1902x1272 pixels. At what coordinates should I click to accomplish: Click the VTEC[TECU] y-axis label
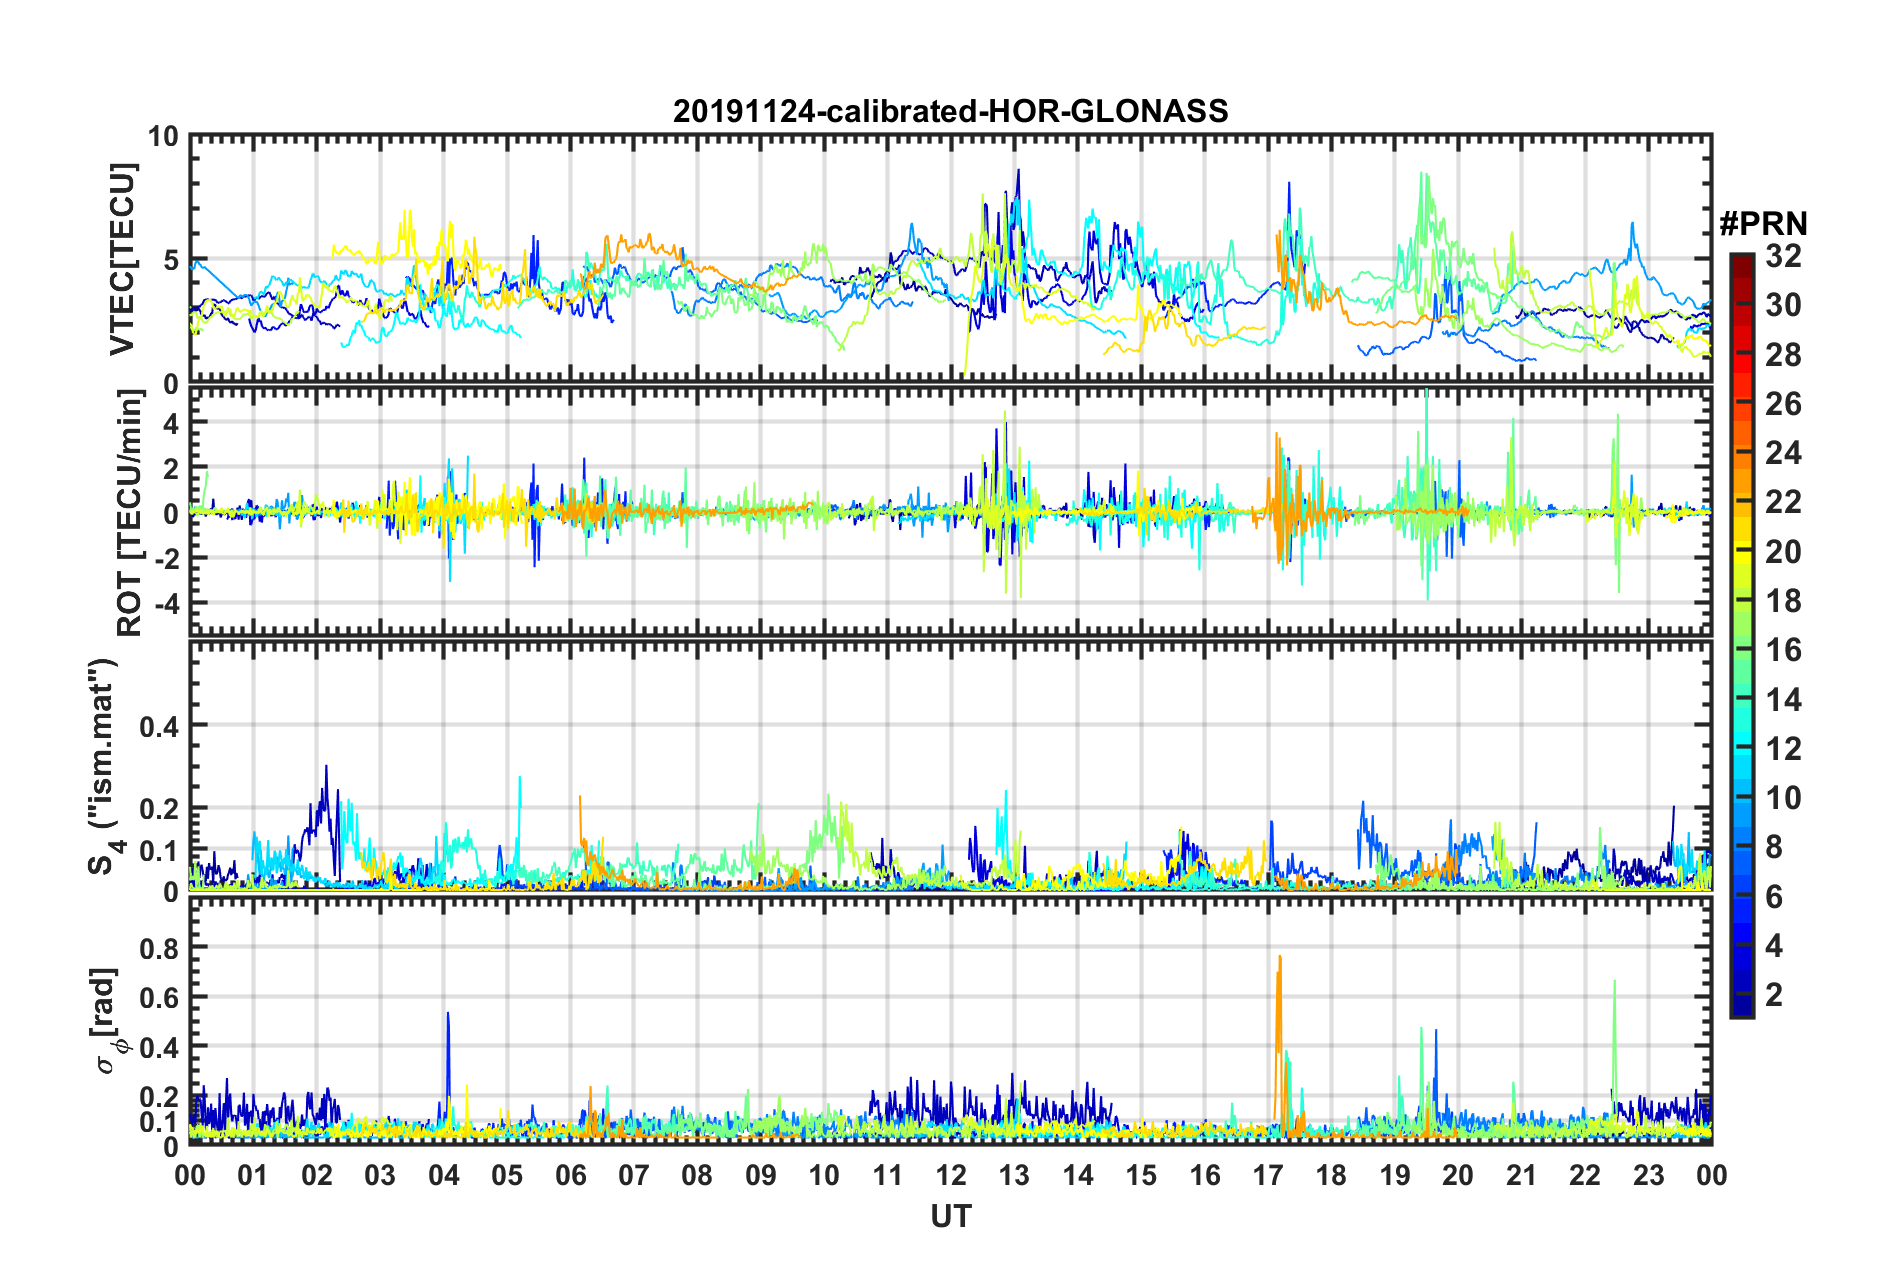122,259
